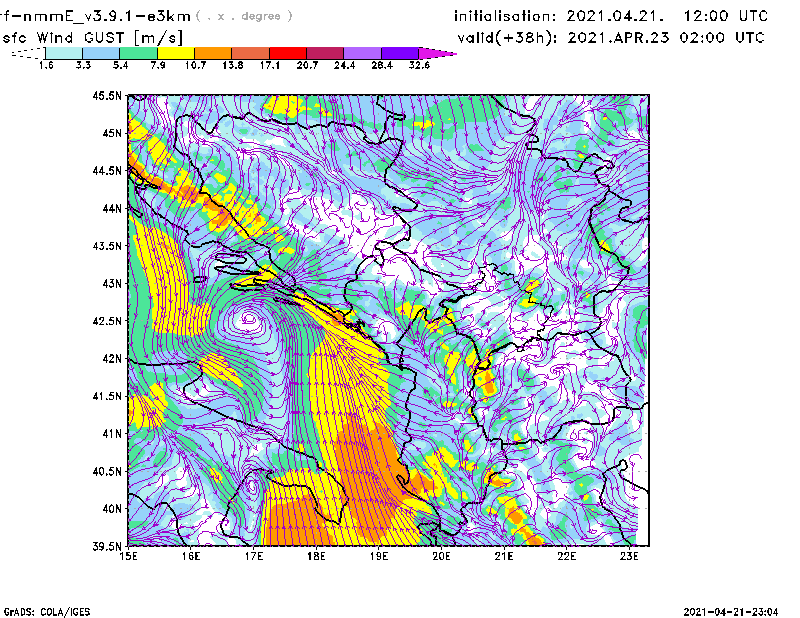Click the legend value 17.1
The image size is (800, 618).
tap(270, 65)
